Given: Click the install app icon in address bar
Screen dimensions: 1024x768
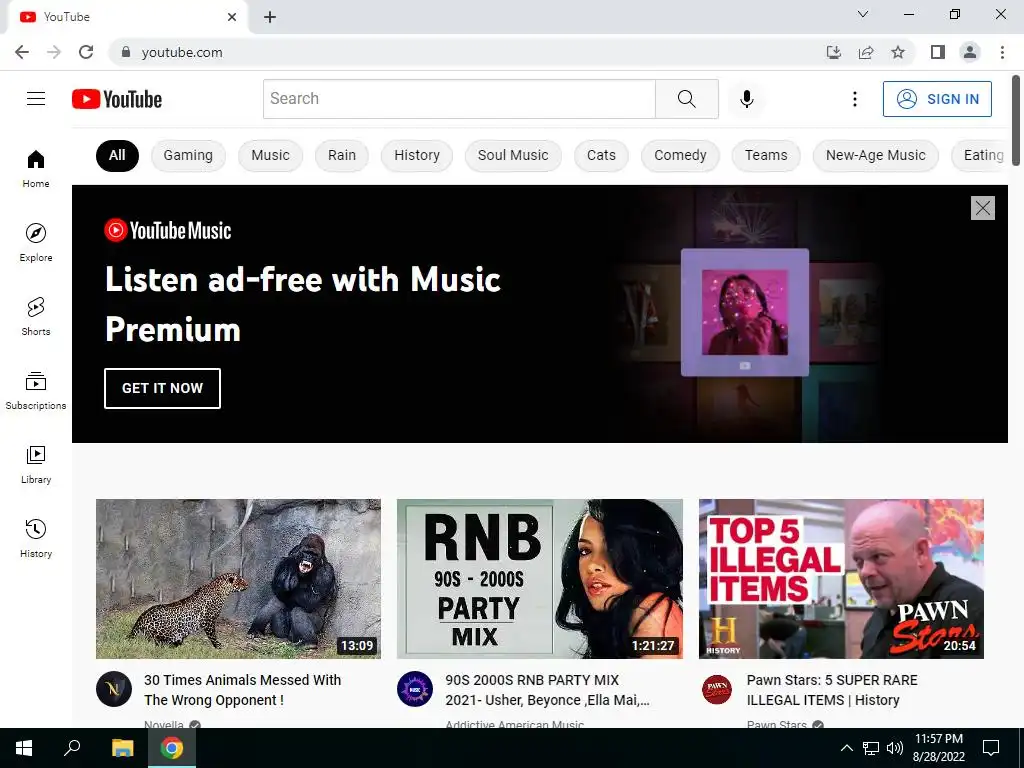Looking at the screenshot, I should pyautogui.click(x=833, y=52).
